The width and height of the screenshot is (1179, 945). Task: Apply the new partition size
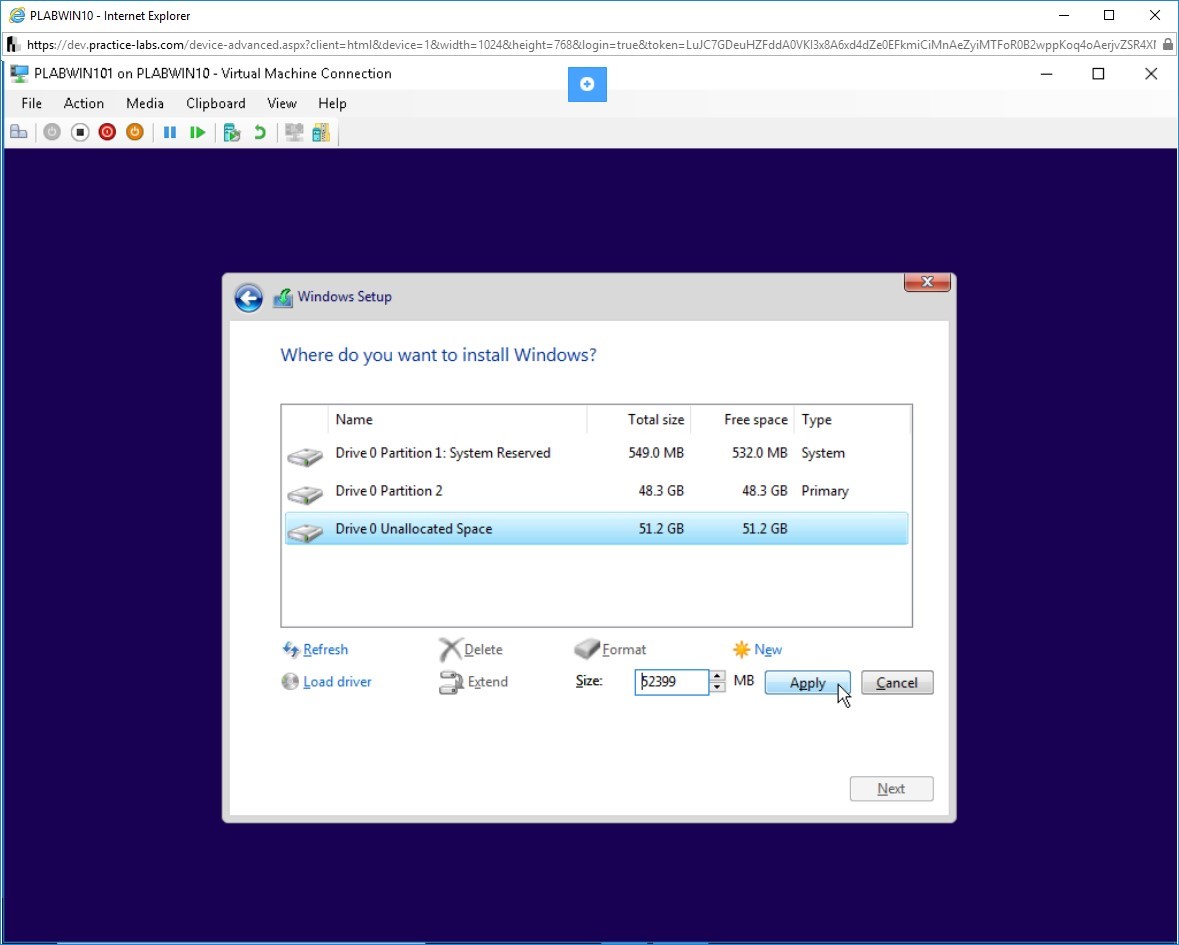tap(808, 683)
